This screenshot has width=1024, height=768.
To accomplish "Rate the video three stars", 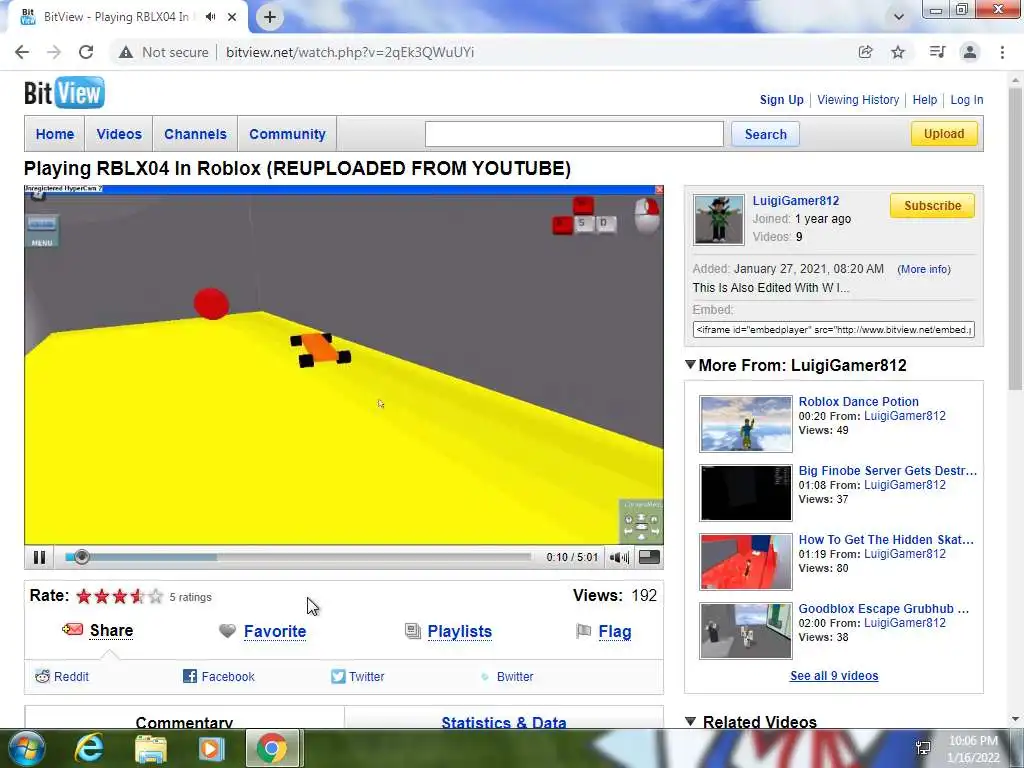I will coord(120,596).
